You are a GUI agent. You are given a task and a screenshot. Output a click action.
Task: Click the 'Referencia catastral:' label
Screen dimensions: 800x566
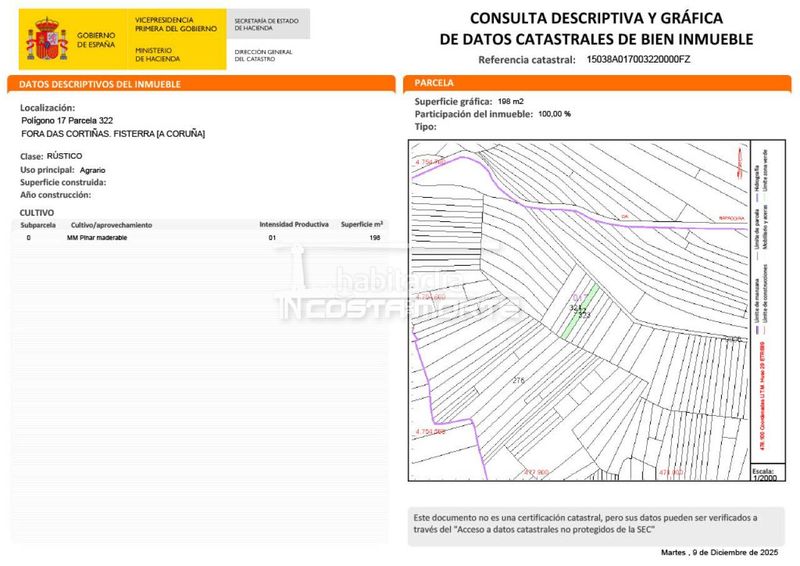click(527, 60)
